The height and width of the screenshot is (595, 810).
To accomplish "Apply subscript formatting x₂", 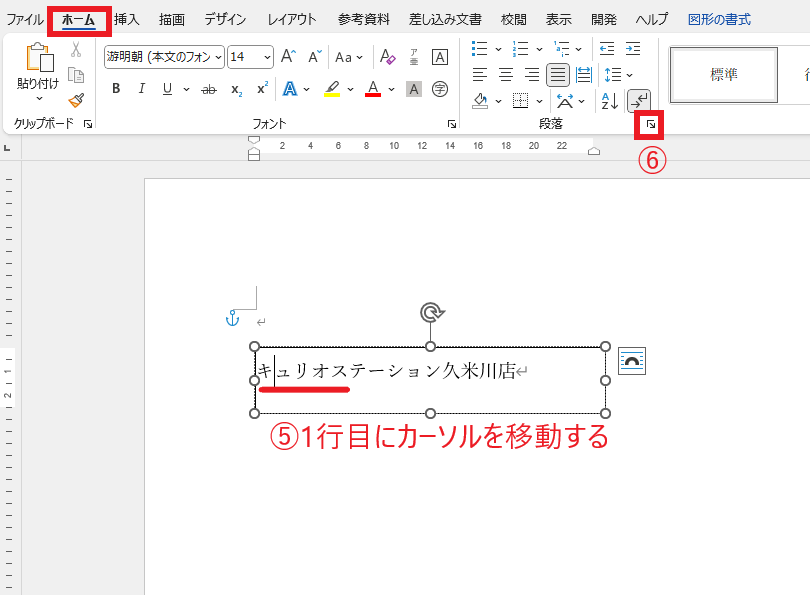I will [x=236, y=90].
